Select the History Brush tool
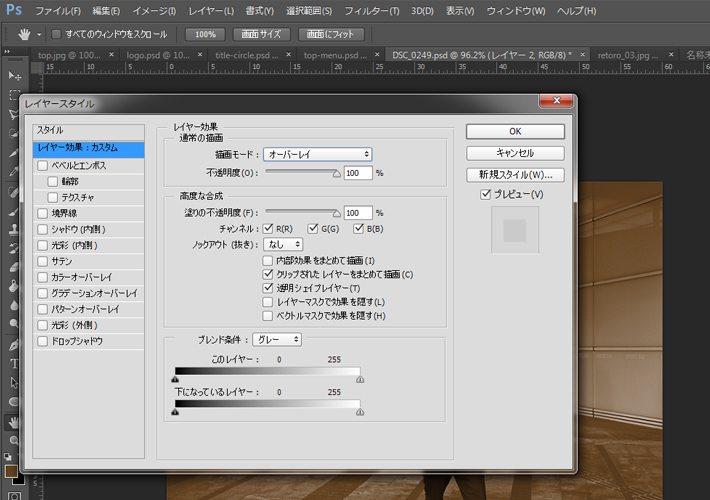This screenshot has height=500, width=710. pyautogui.click(x=14, y=248)
